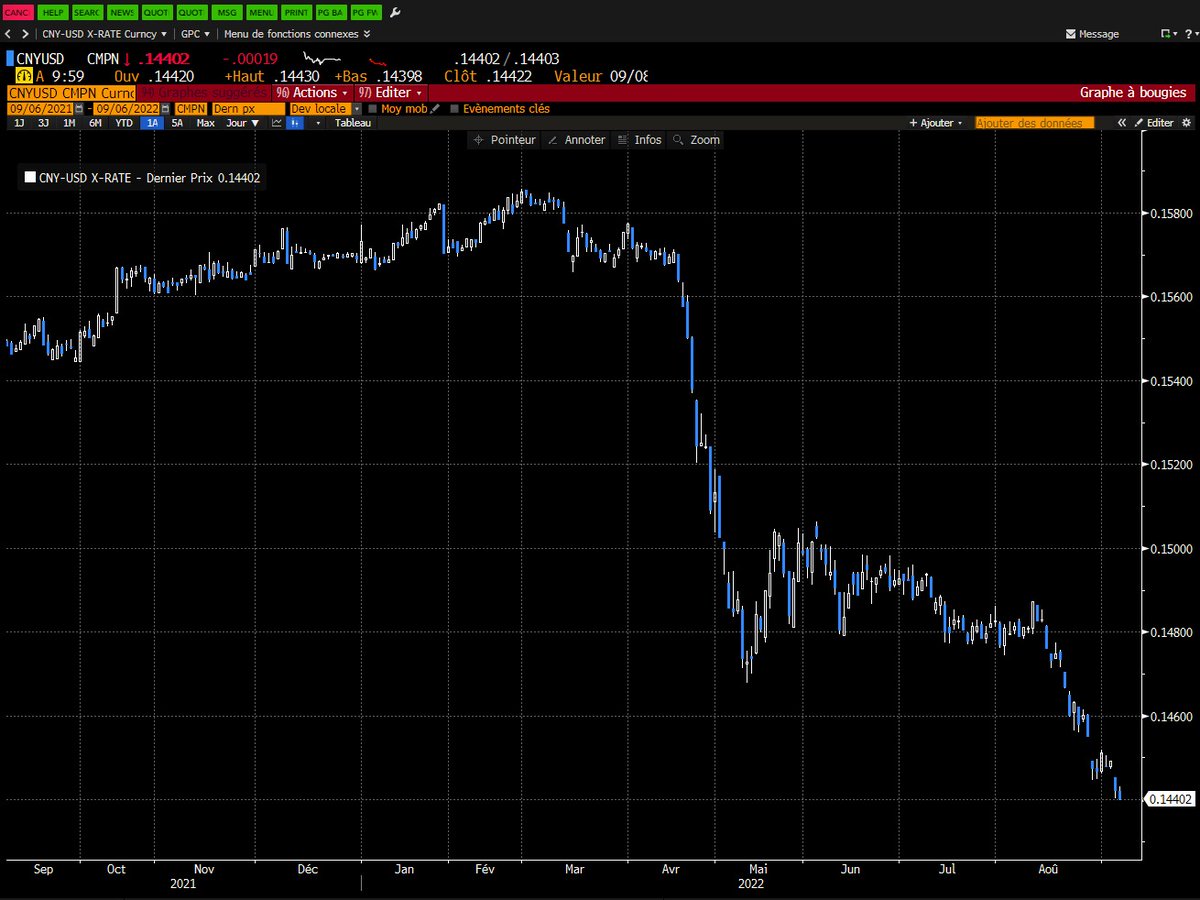Click the green HELP key
This screenshot has width=1200, height=900.
click(52, 12)
